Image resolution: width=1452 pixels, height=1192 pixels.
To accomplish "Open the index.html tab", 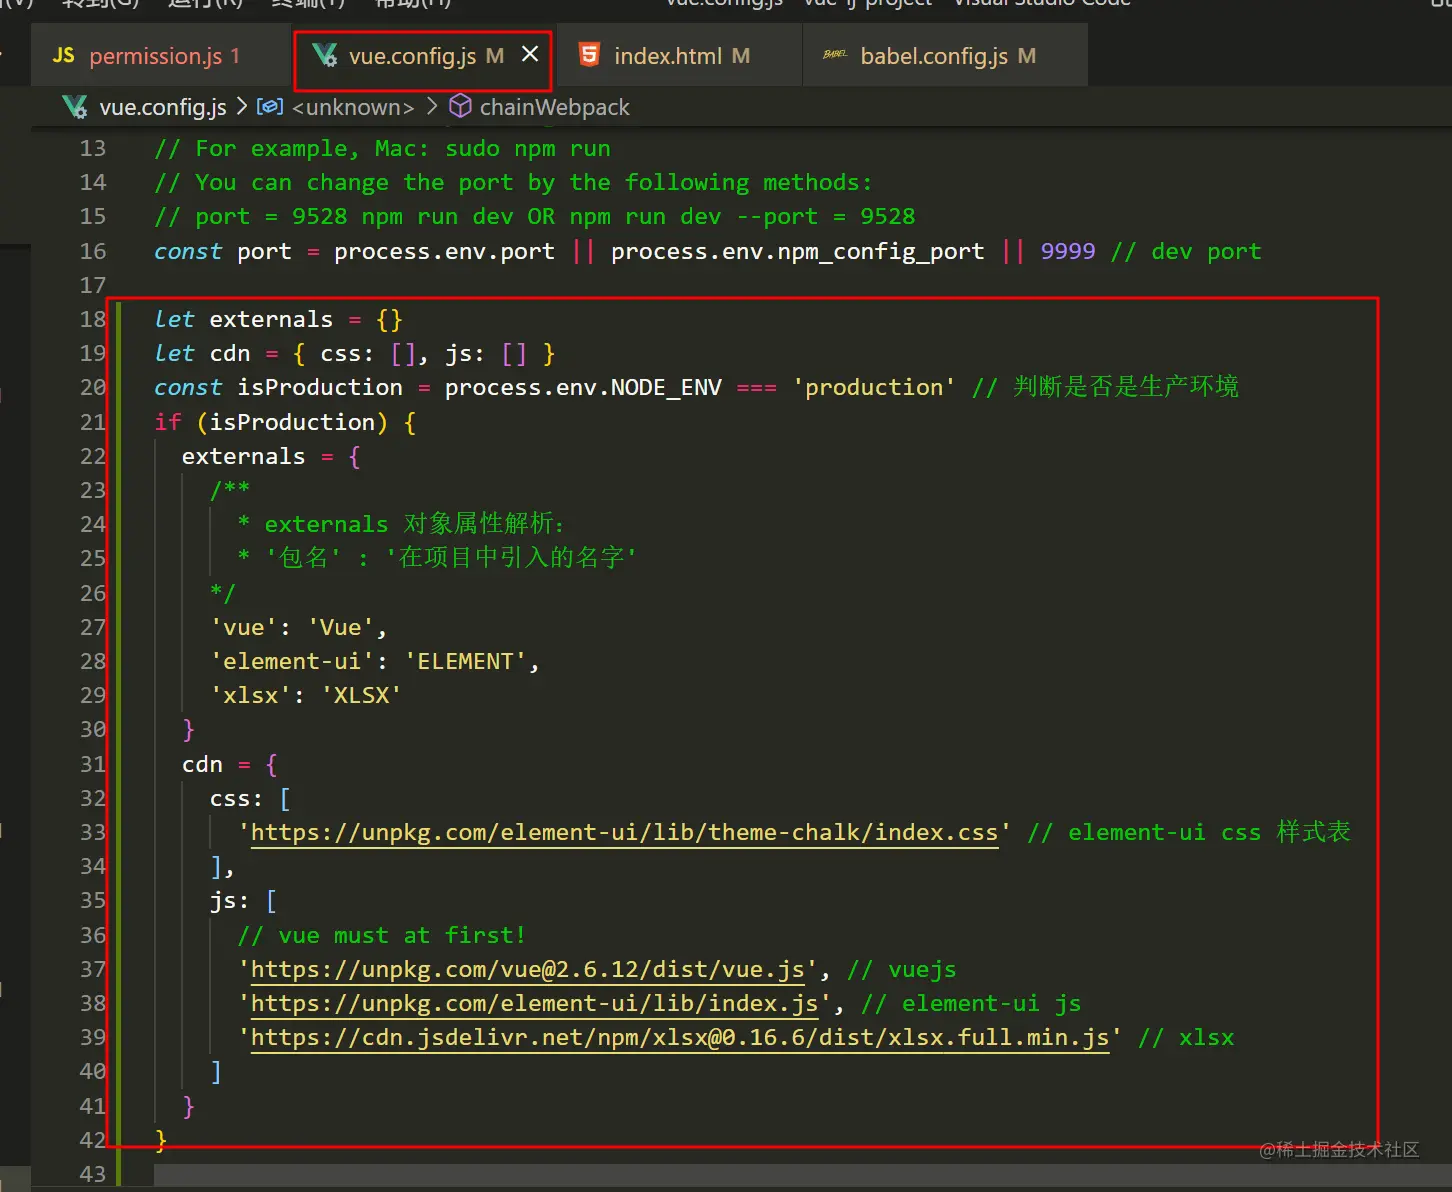I will (x=681, y=56).
